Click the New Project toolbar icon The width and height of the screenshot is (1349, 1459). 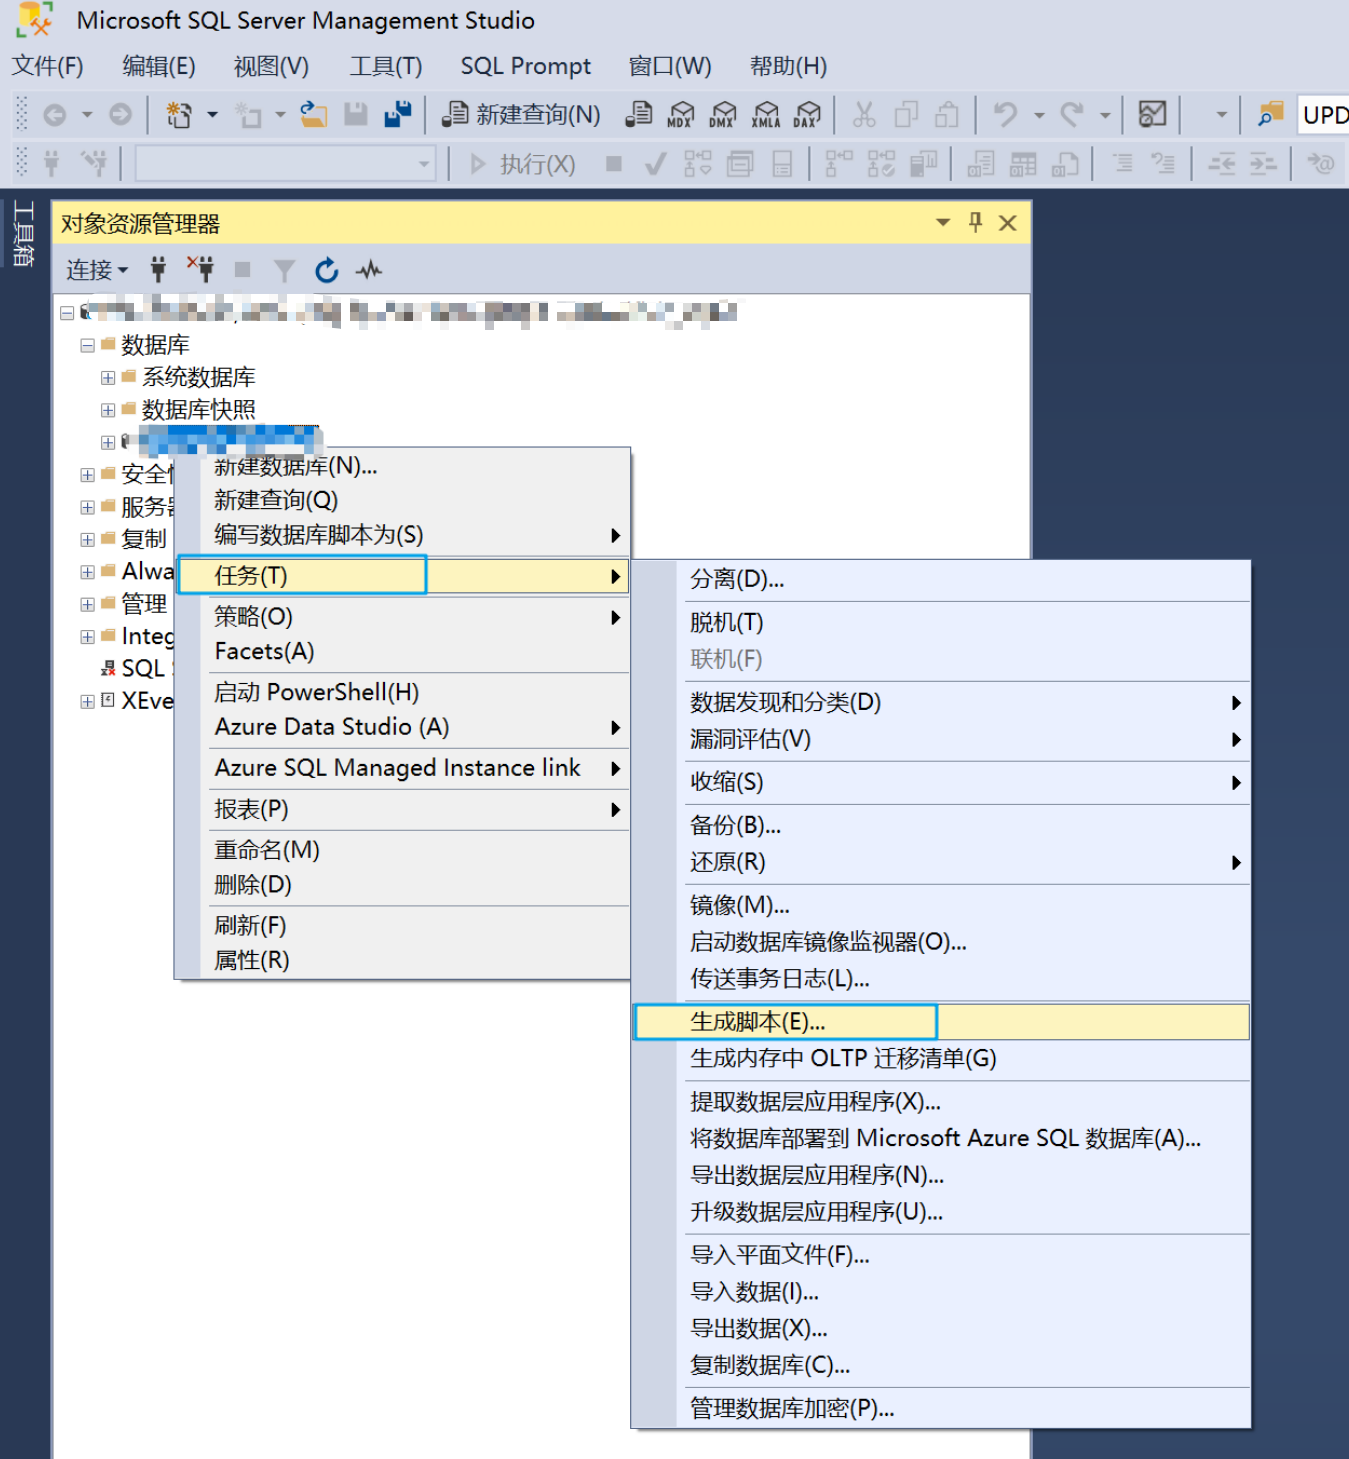click(x=179, y=115)
